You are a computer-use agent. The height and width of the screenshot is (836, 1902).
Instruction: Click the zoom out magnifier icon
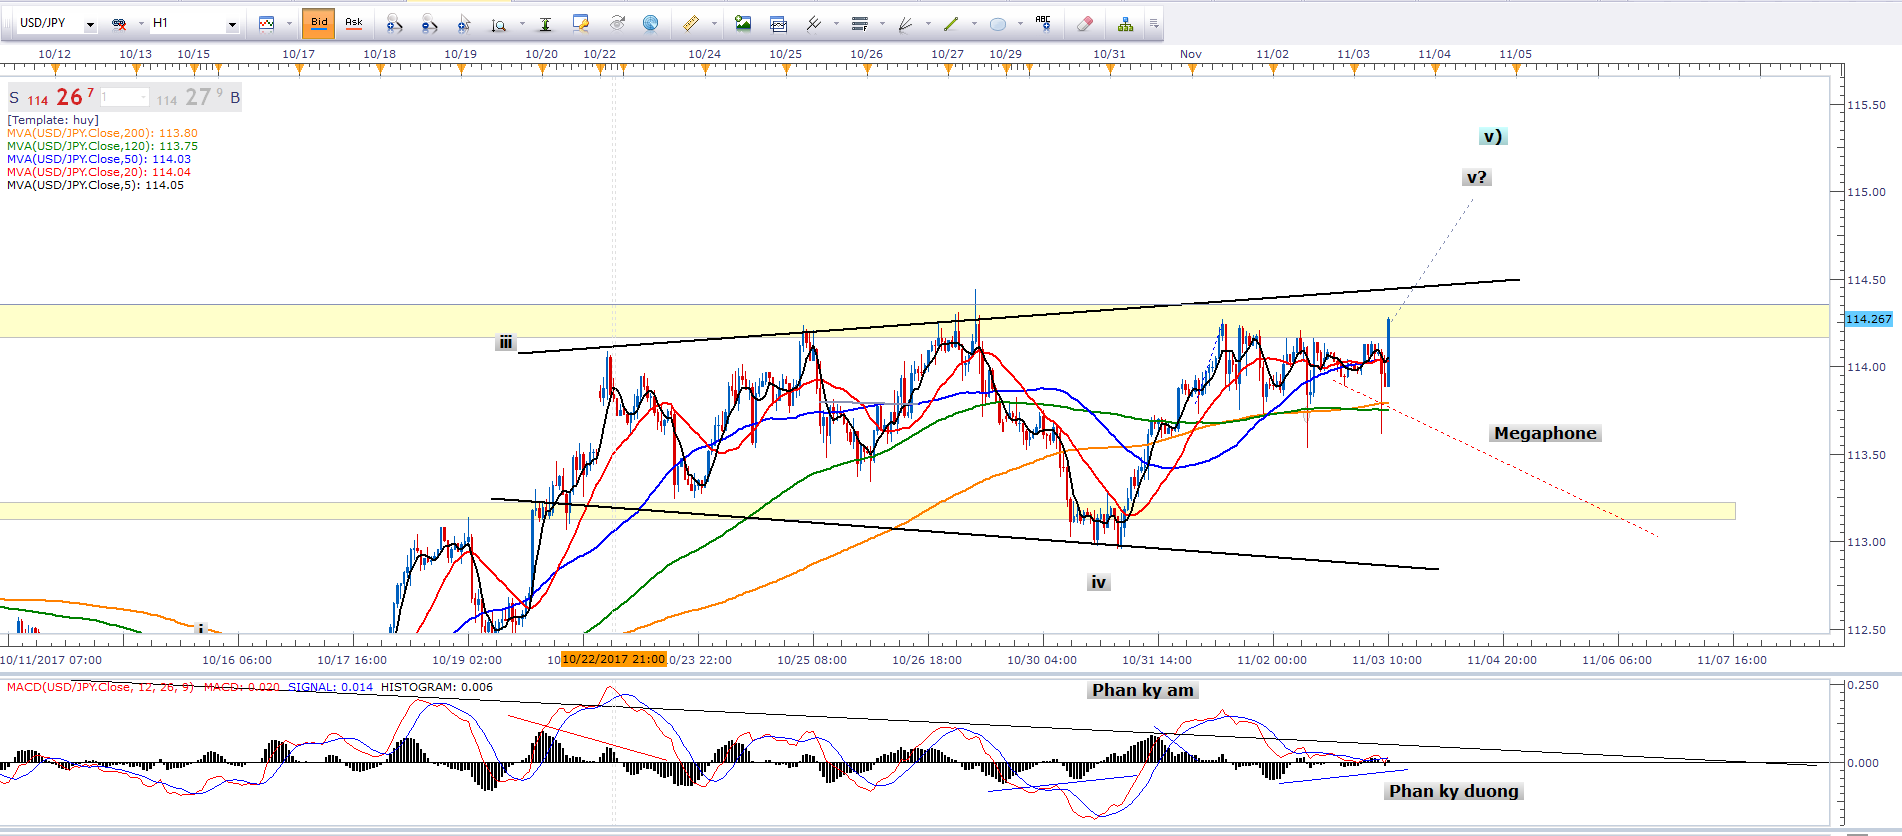coord(429,23)
